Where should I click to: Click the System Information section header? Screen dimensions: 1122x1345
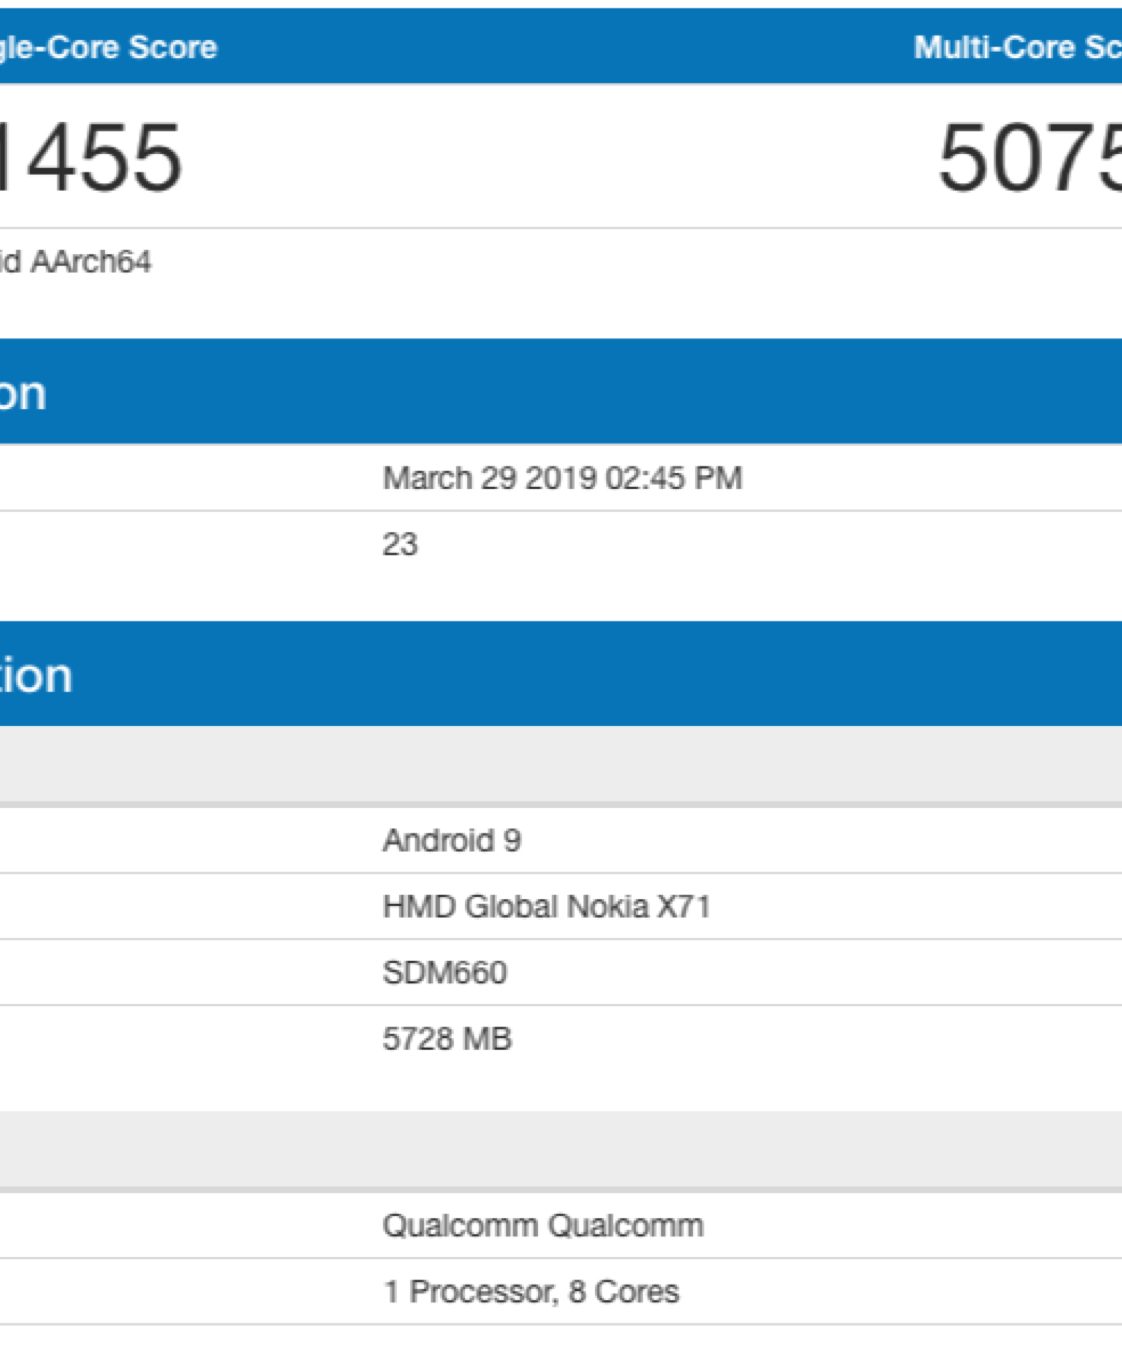click(36, 675)
